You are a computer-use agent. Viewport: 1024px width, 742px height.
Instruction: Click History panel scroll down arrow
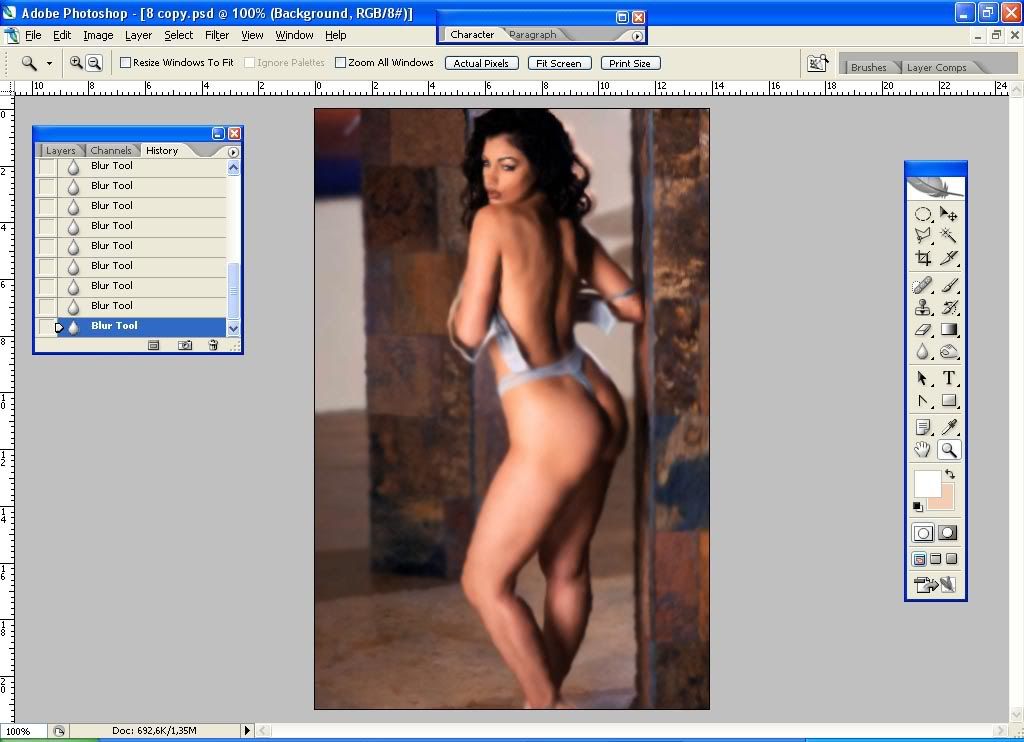(x=233, y=329)
